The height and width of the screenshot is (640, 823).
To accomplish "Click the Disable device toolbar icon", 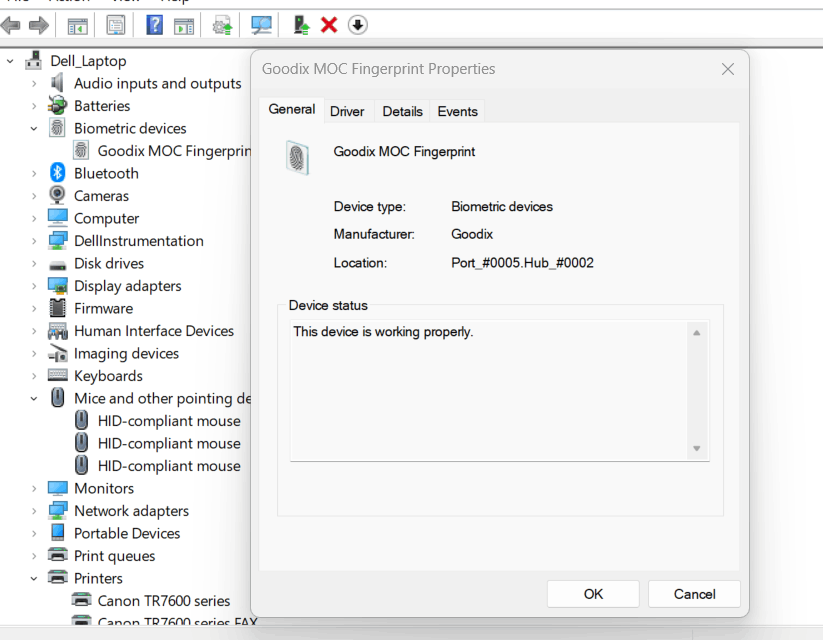I will (357, 24).
